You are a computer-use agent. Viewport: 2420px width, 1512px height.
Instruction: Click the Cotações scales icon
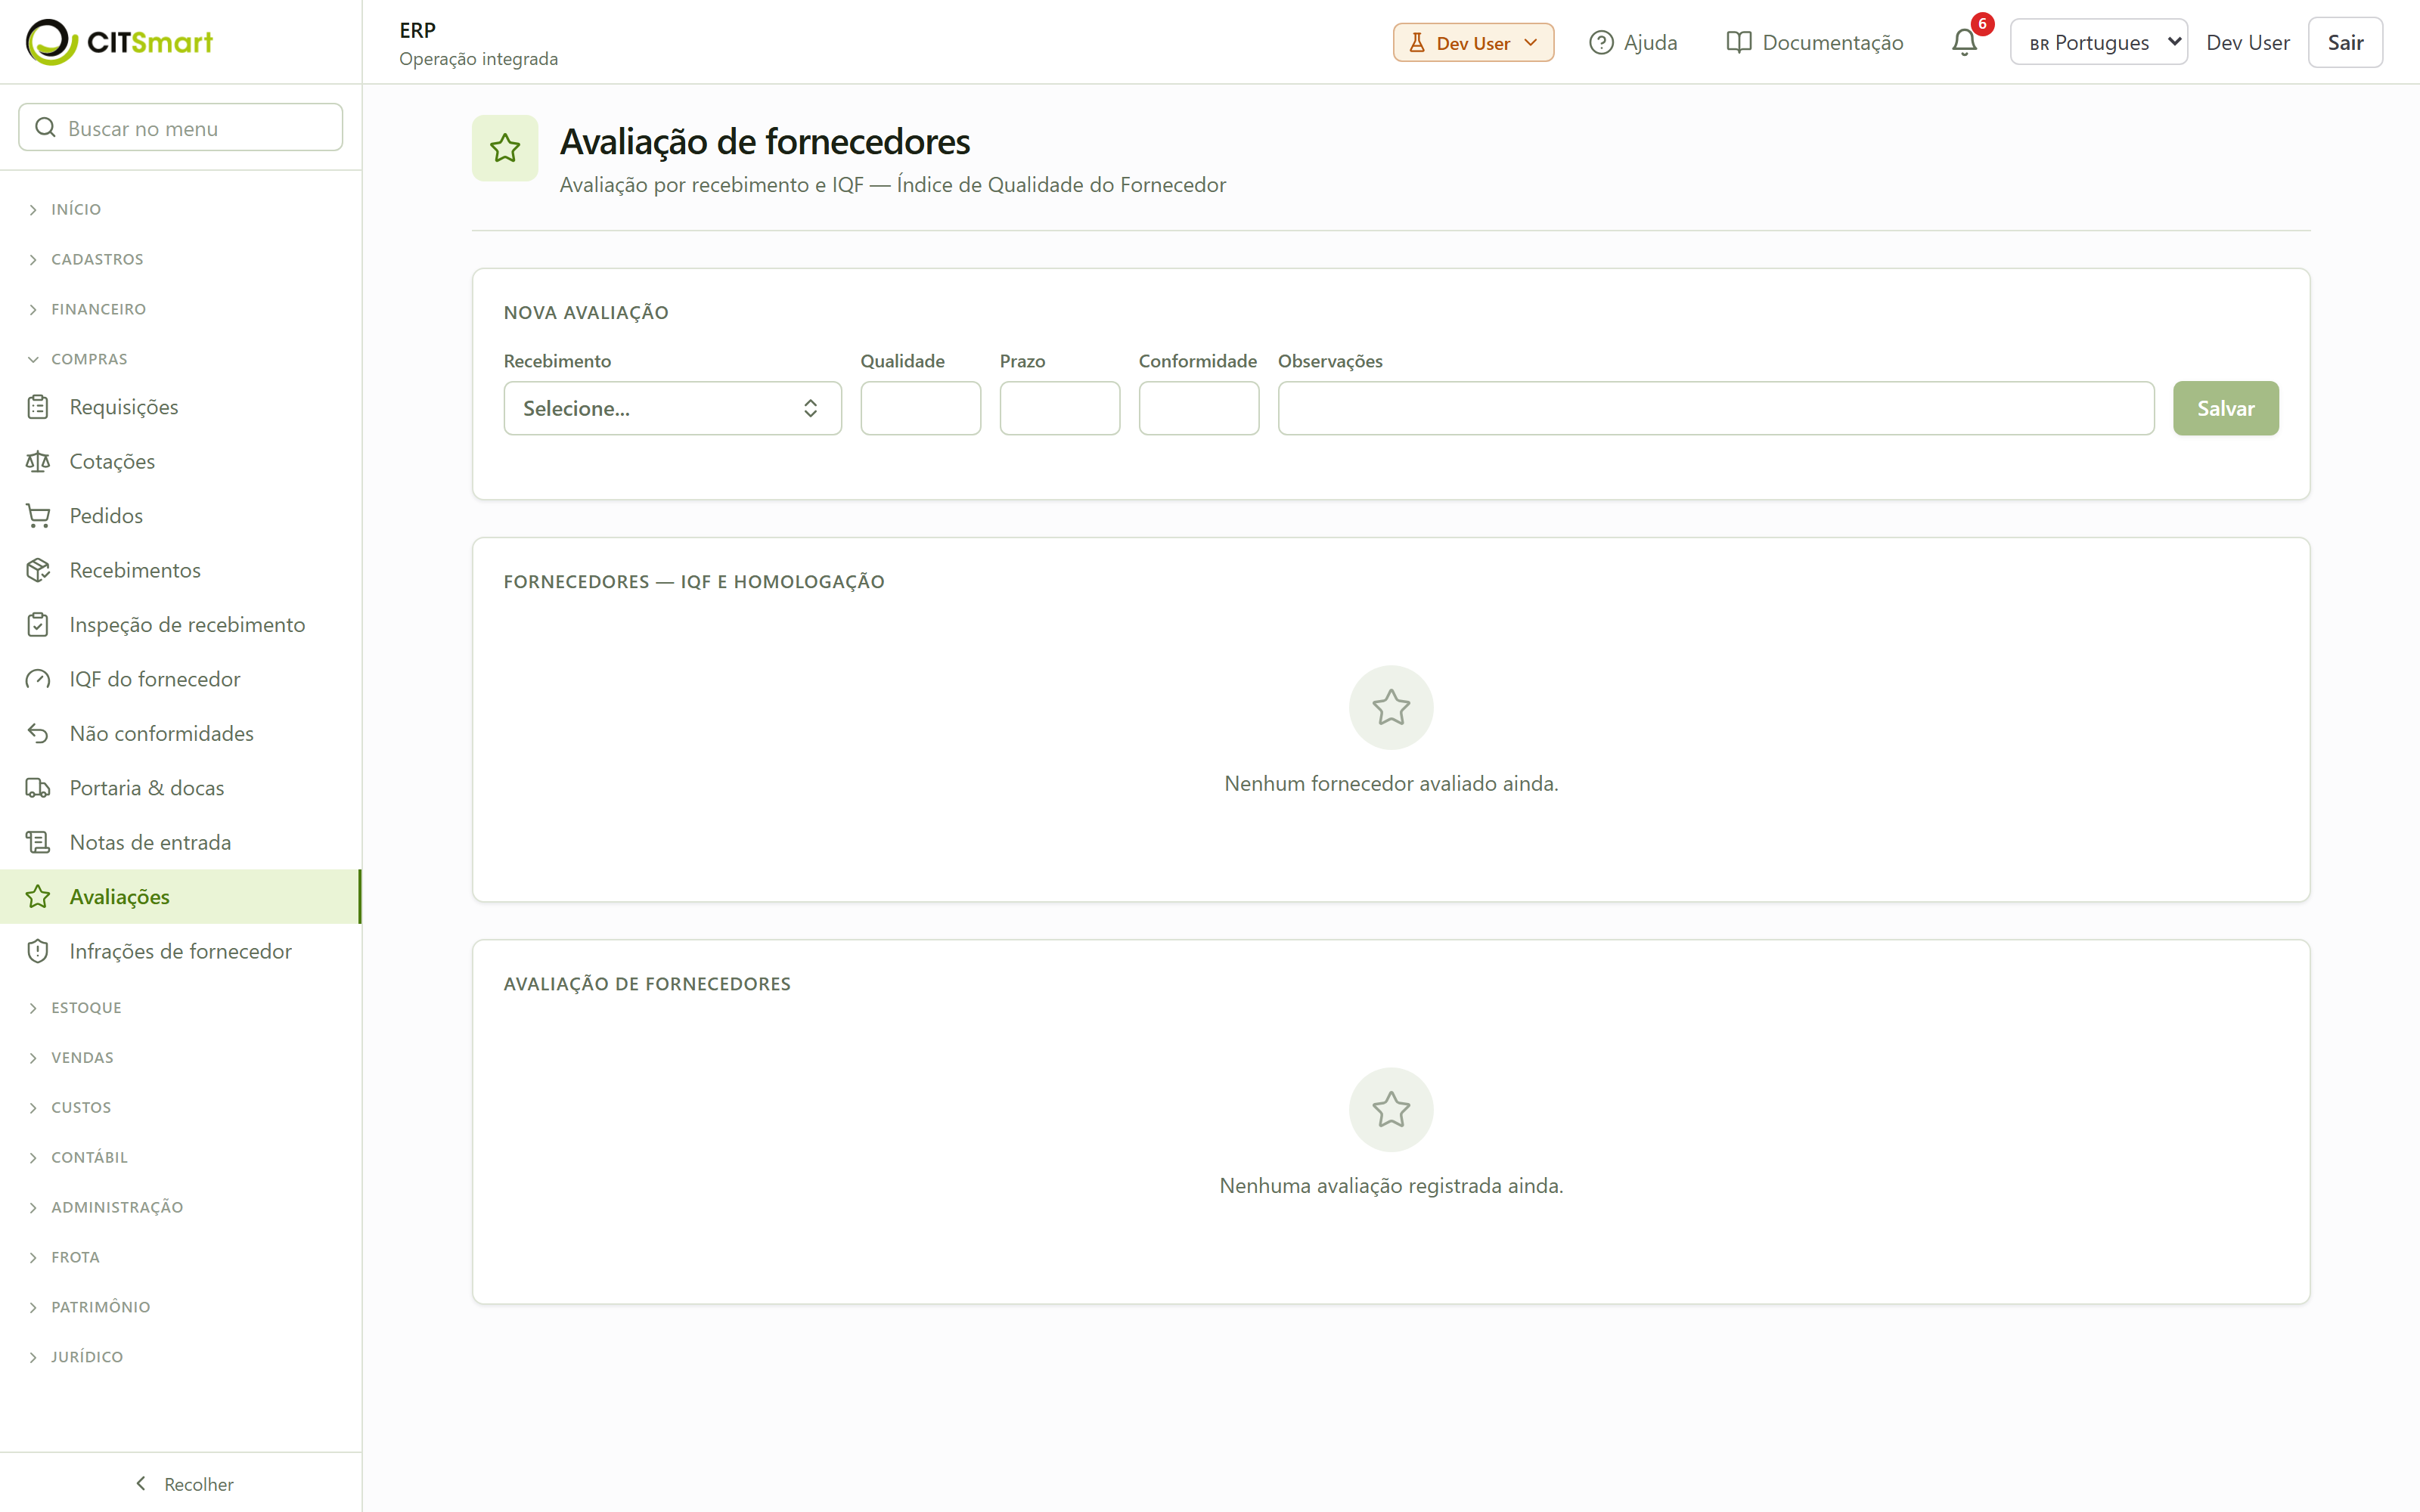pos(38,461)
